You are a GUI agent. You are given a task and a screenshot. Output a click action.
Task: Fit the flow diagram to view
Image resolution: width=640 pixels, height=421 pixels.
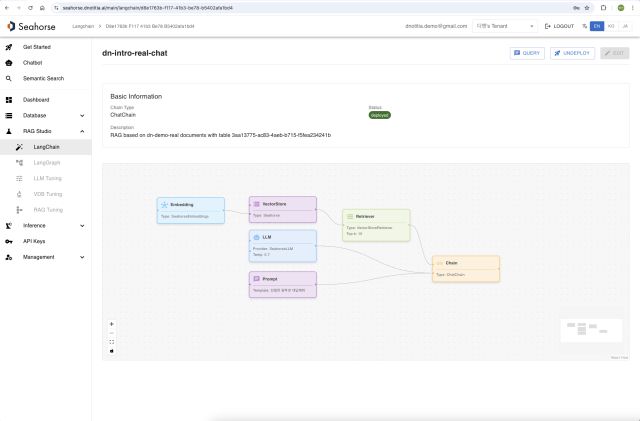[x=111, y=342]
